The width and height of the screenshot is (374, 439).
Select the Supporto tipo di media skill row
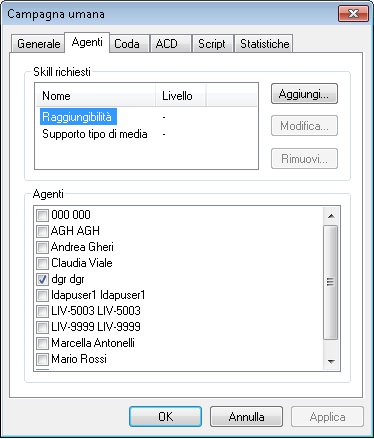pos(95,134)
